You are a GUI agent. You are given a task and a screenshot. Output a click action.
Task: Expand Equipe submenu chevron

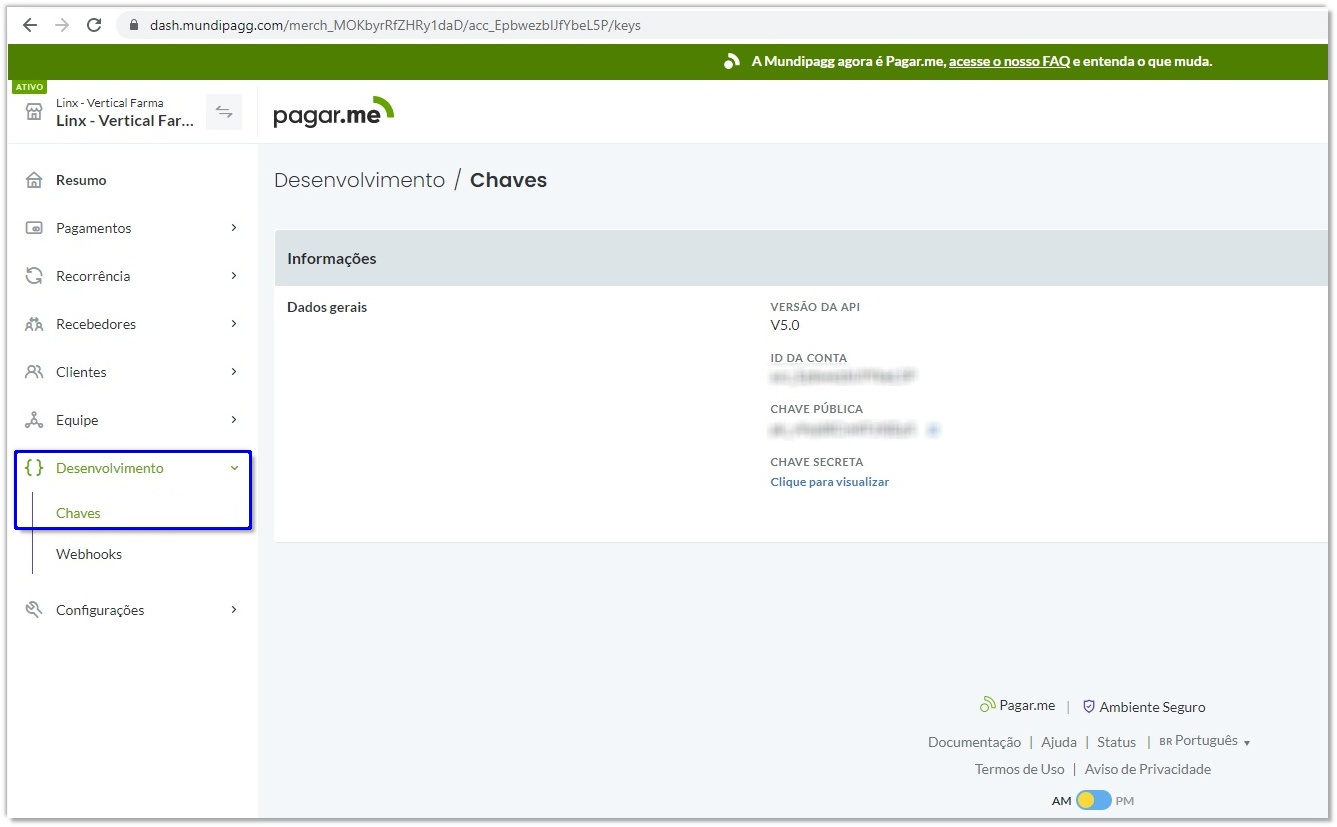(234, 420)
